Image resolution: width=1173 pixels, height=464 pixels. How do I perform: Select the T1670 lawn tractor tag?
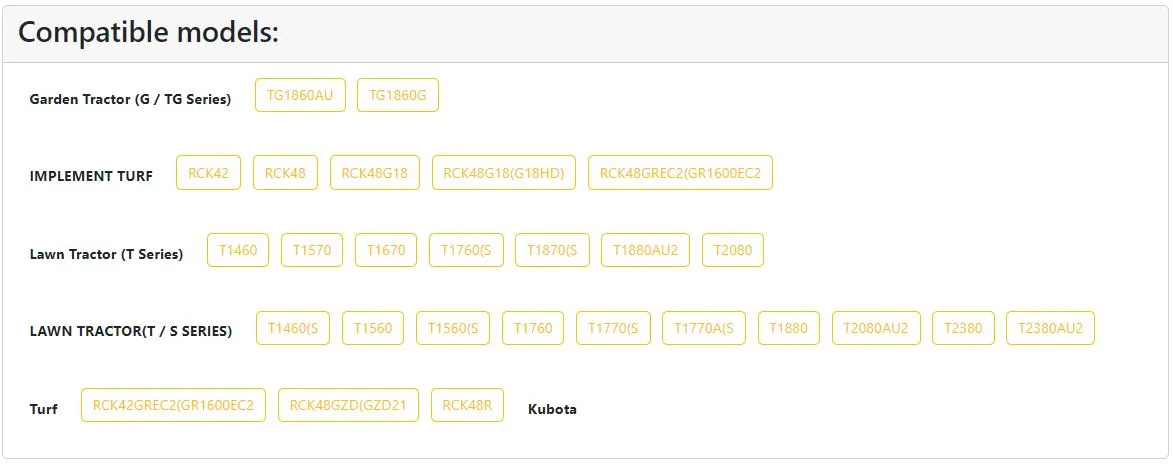click(386, 250)
